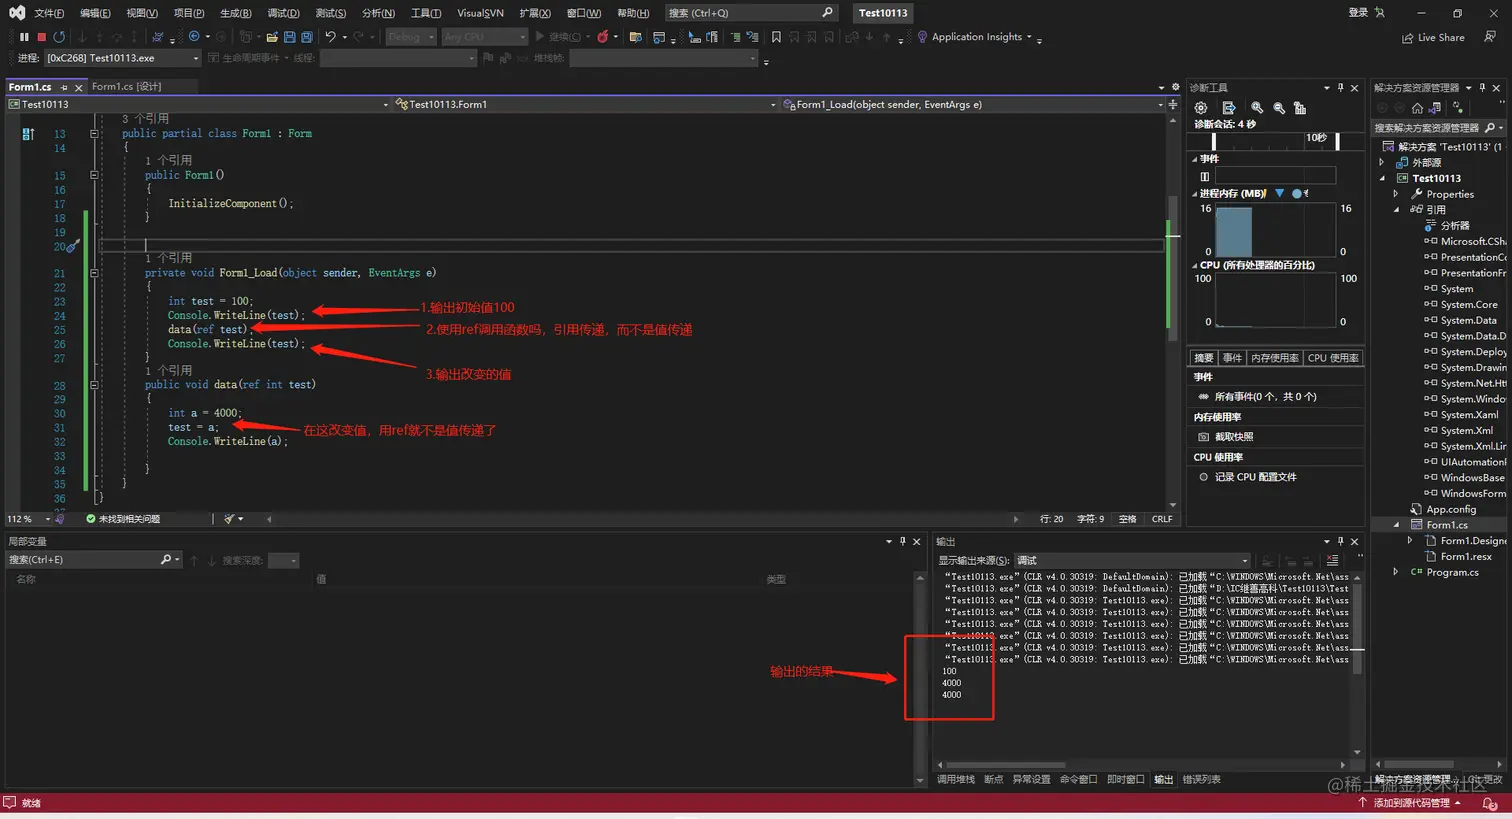The width and height of the screenshot is (1512, 819).
Task: Click the Hot Reload flame icon
Action: click(x=602, y=37)
